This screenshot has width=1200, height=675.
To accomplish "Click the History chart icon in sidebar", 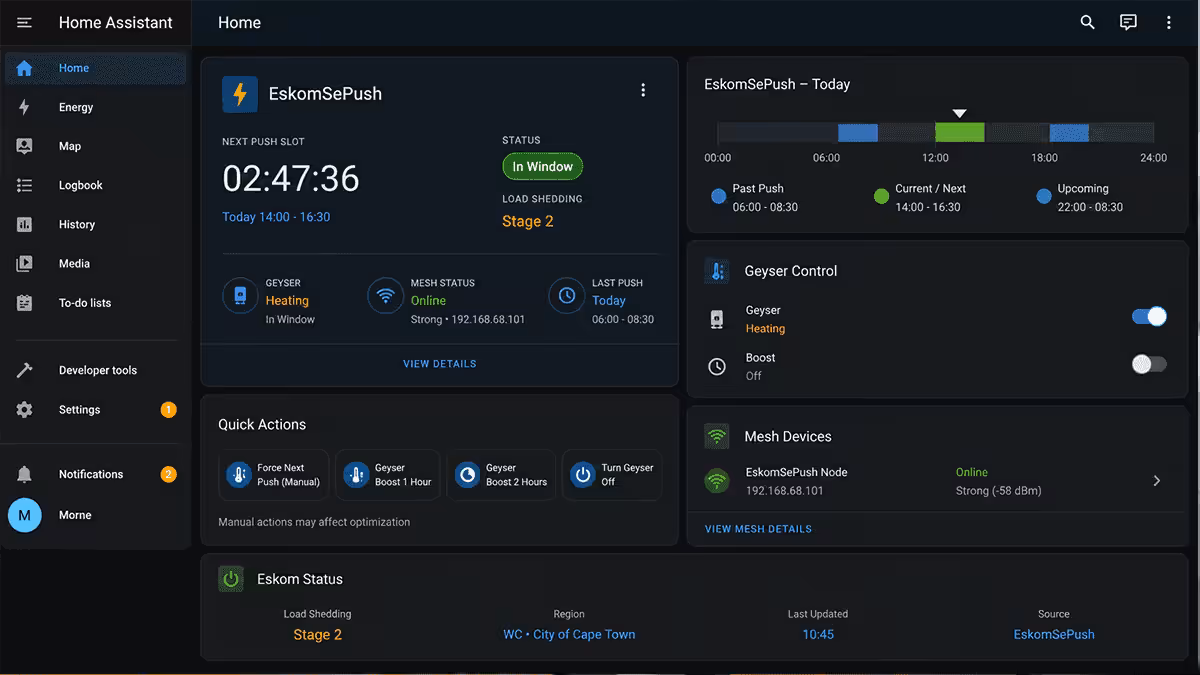I will 25,225.
